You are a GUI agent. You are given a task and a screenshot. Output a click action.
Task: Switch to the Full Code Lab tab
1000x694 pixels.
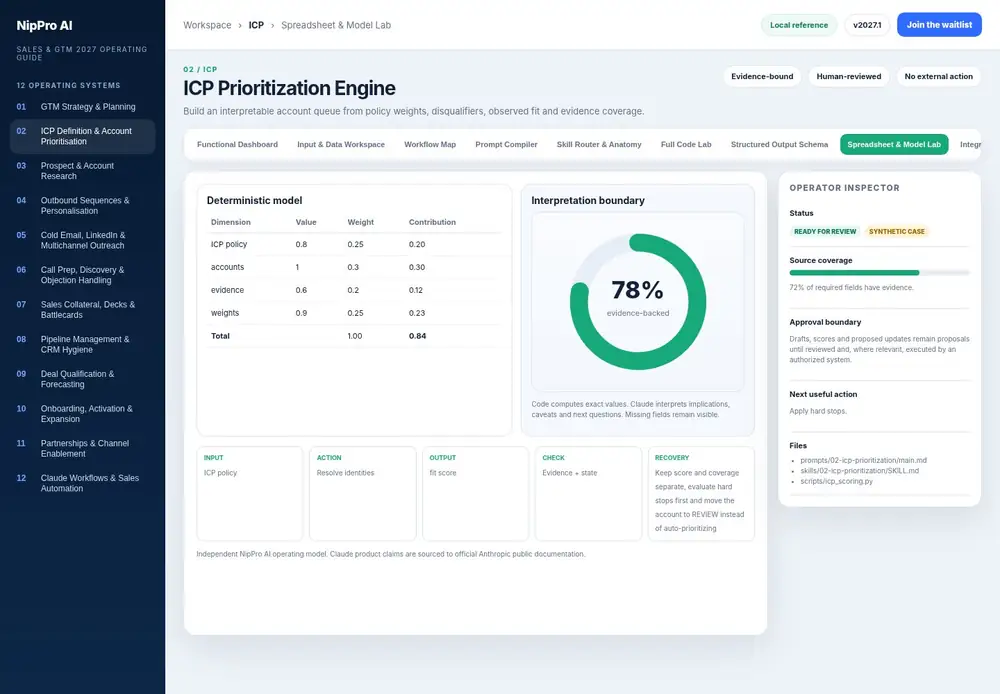tap(686, 144)
